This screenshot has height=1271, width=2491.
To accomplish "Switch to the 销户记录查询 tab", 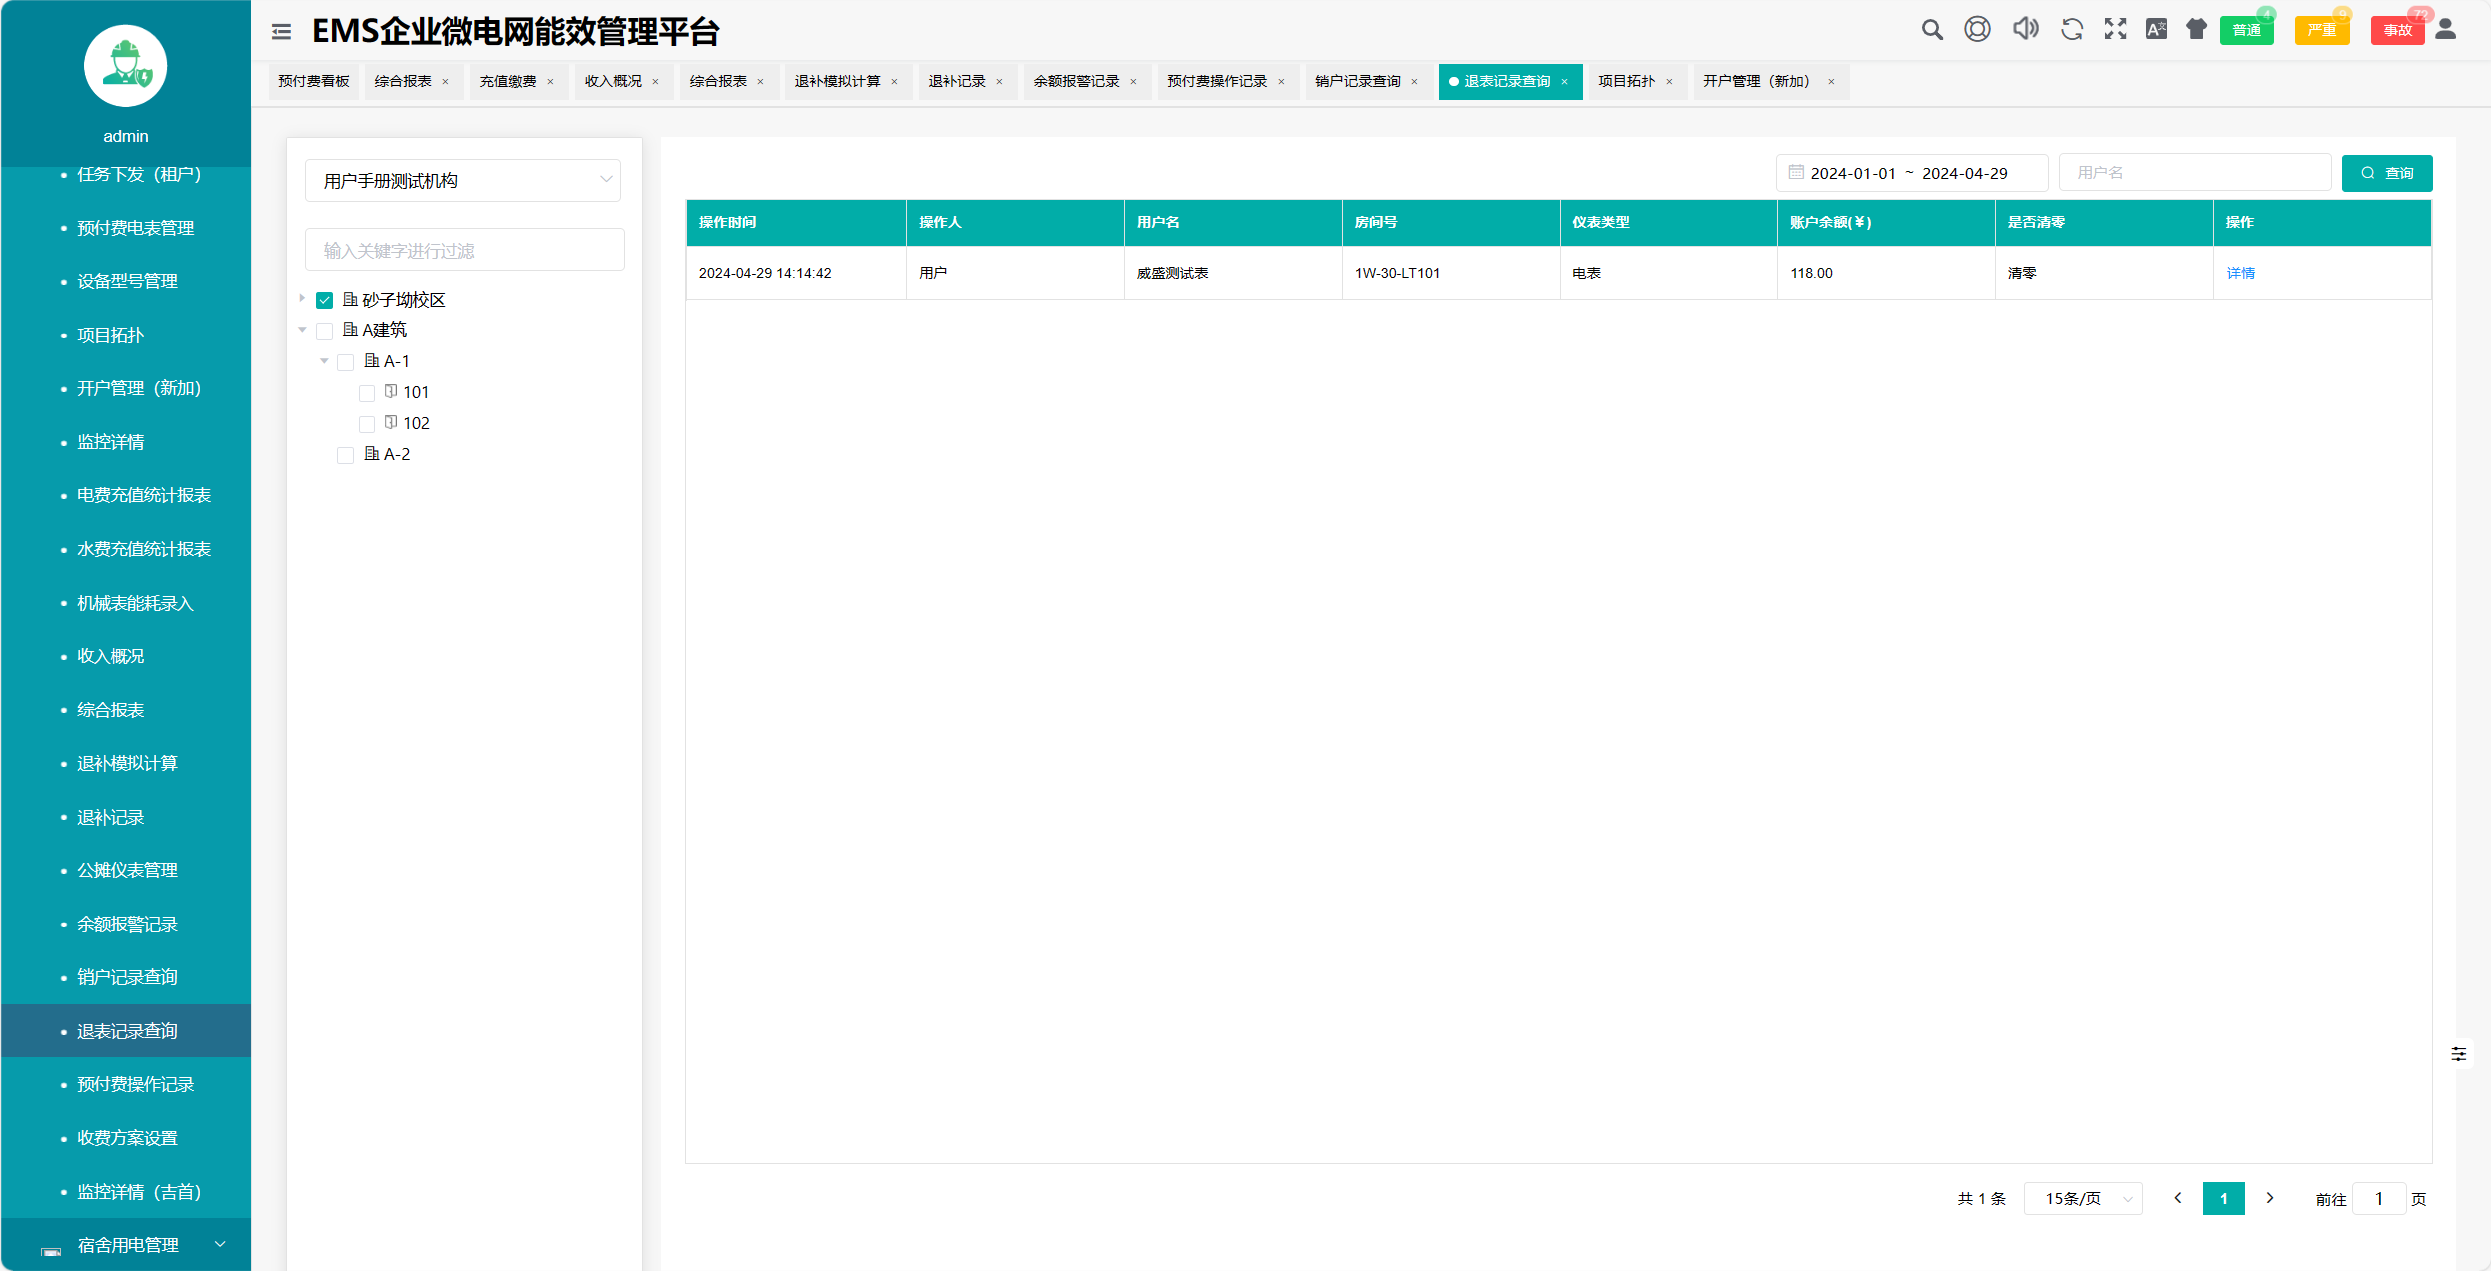I will (1357, 82).
